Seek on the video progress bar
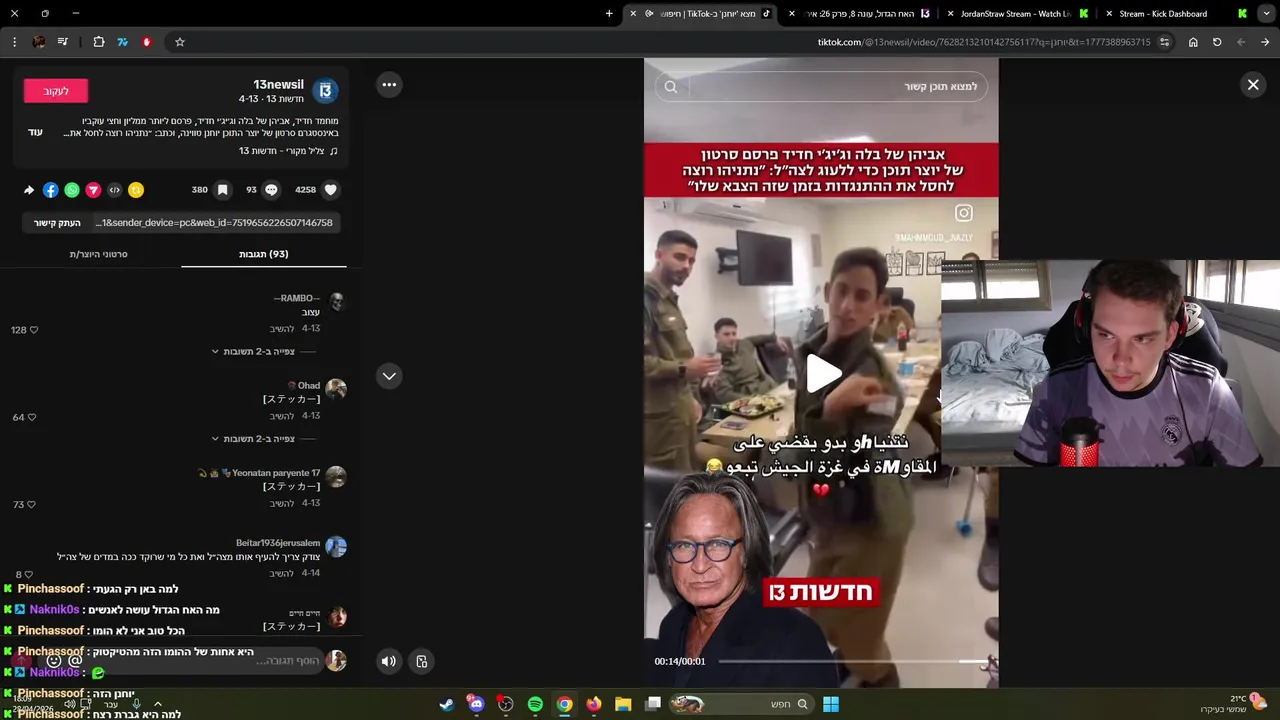 pyautogui.click(x=852, y=661)
